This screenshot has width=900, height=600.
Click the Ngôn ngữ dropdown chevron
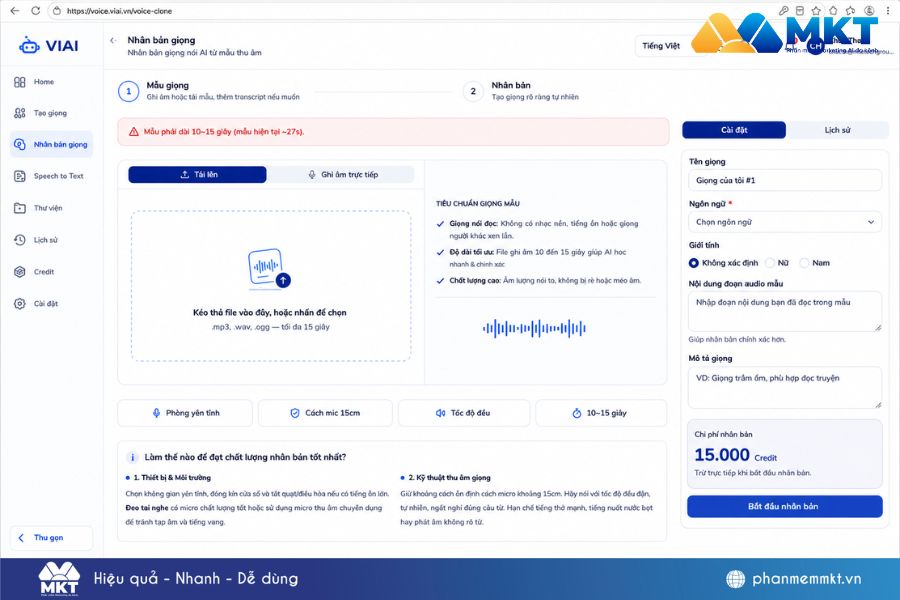coord(871,222)
